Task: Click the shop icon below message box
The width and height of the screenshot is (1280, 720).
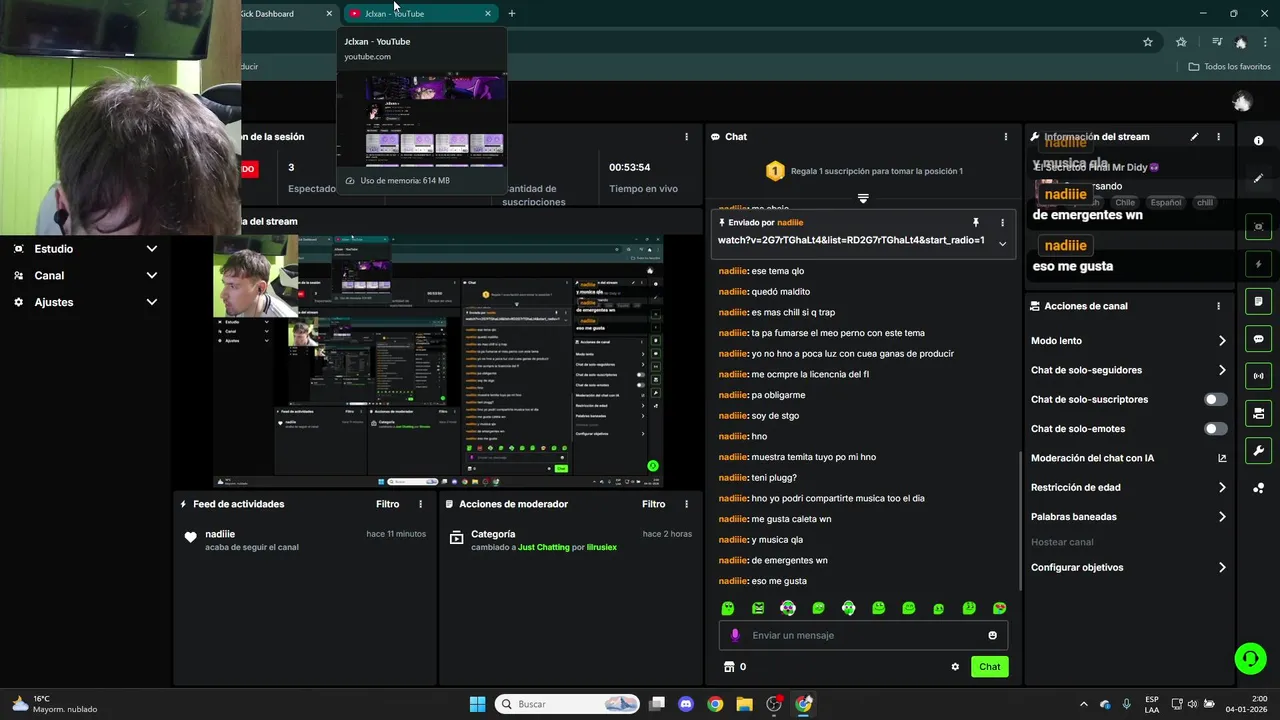Action: 729,667
